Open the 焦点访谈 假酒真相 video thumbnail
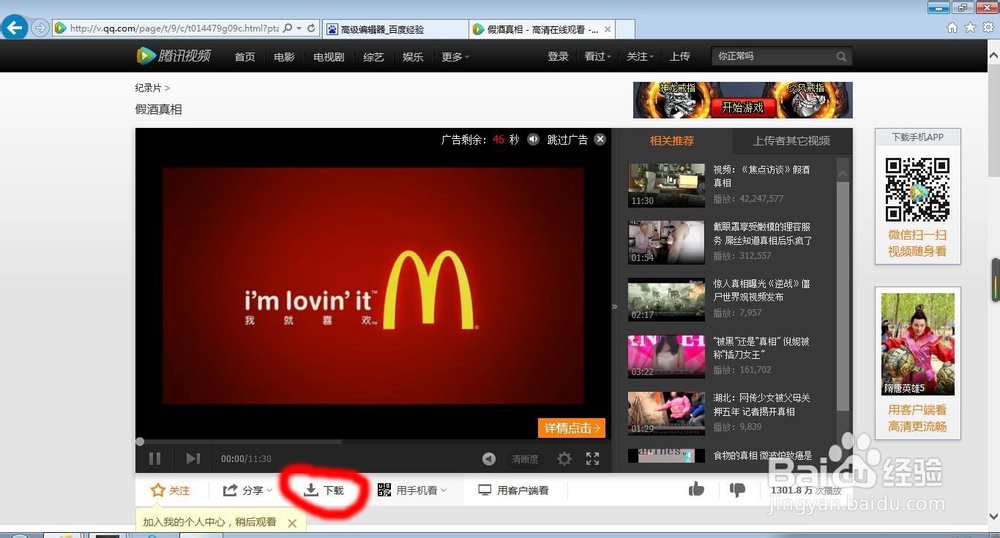The height and width of the screenshot is (538, 1000). pos(666,185)
